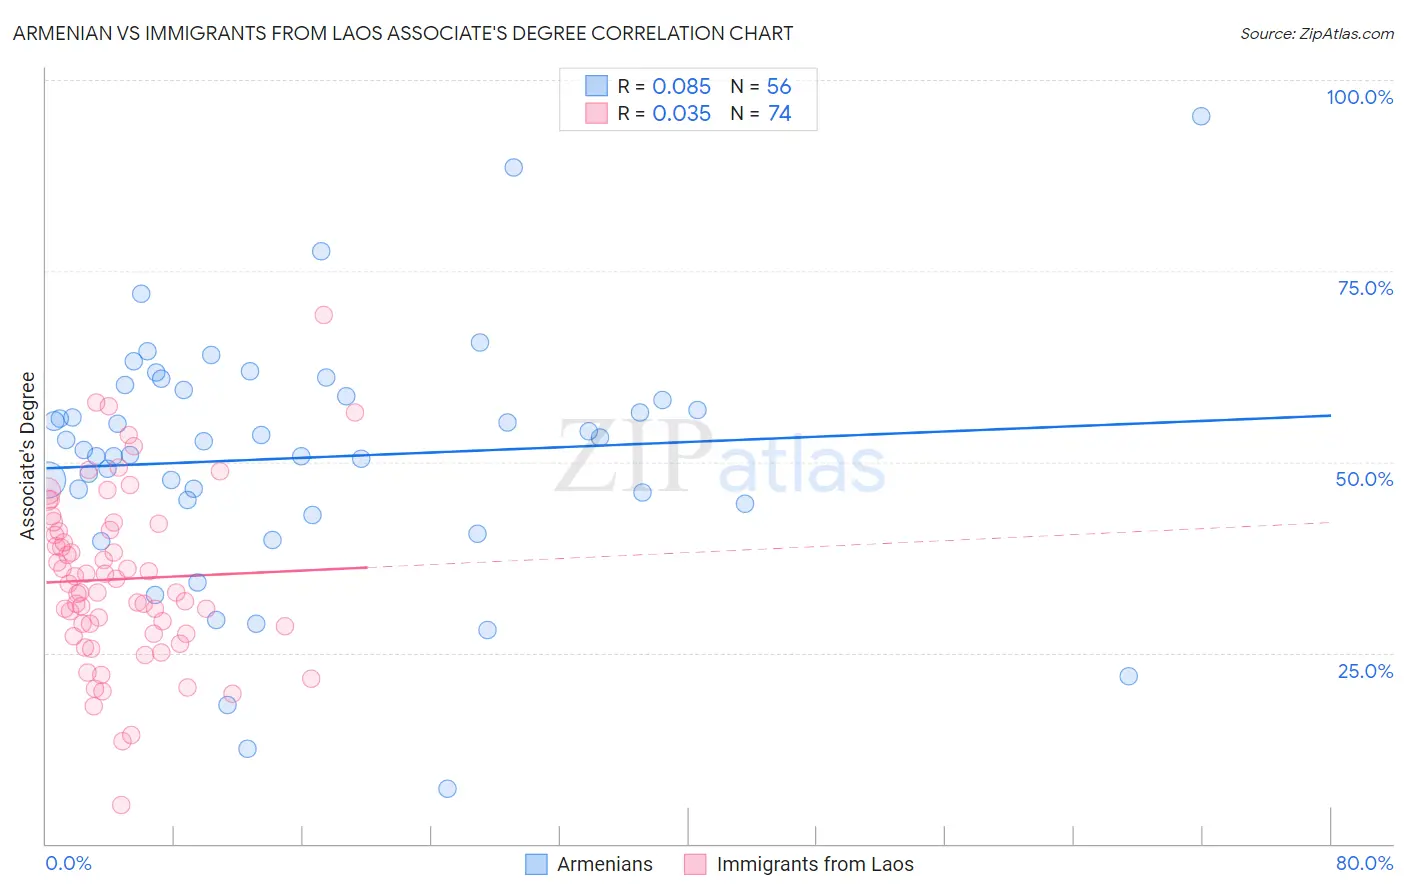
Task: Select the Immigrants from Laos legend label
Action: pyautogui.click(x=815, y=864)
